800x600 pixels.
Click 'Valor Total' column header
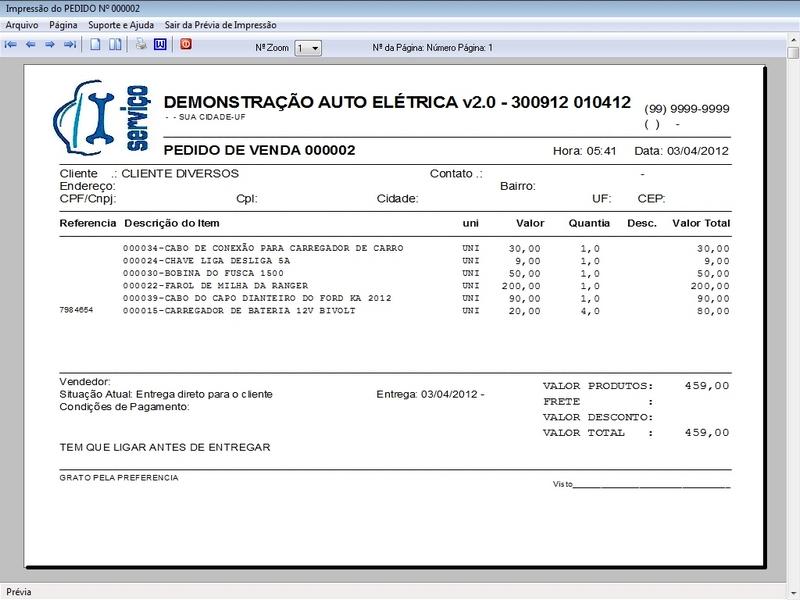pyautogui.click(x=701, y=223)
